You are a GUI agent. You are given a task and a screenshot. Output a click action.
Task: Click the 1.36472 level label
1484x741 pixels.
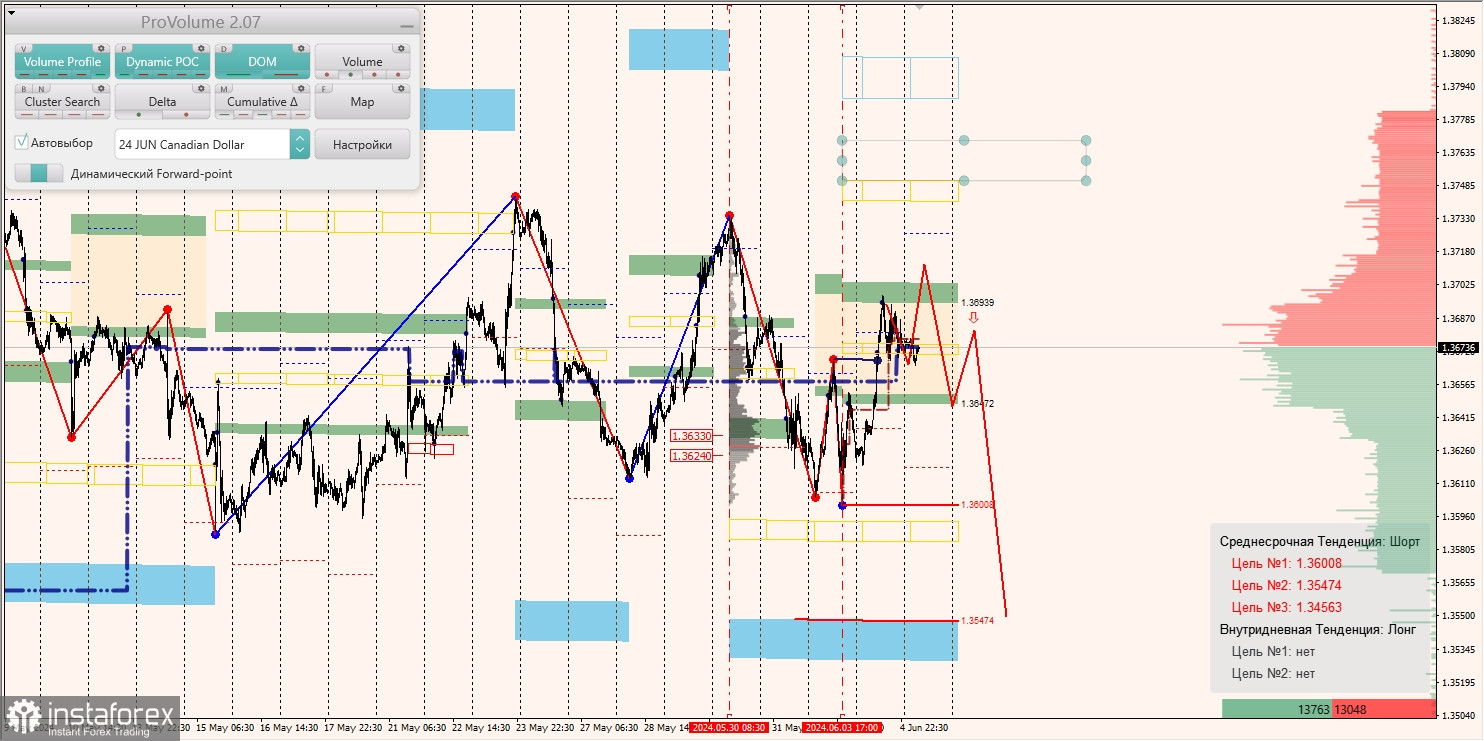(x=977, y=403)
